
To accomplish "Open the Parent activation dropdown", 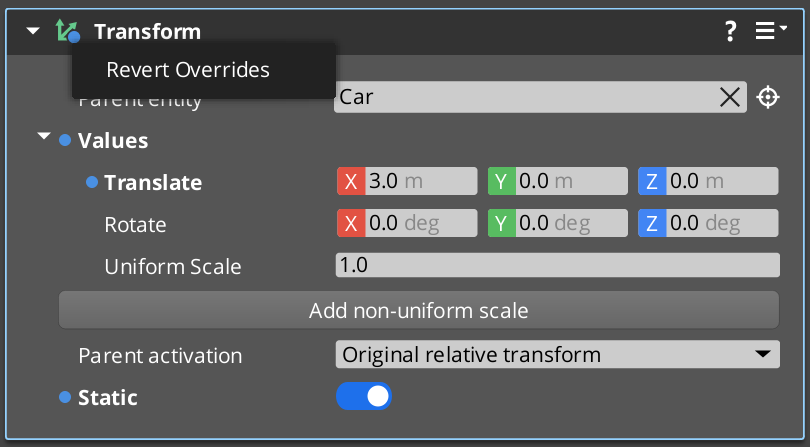I will tap(556, 355).
